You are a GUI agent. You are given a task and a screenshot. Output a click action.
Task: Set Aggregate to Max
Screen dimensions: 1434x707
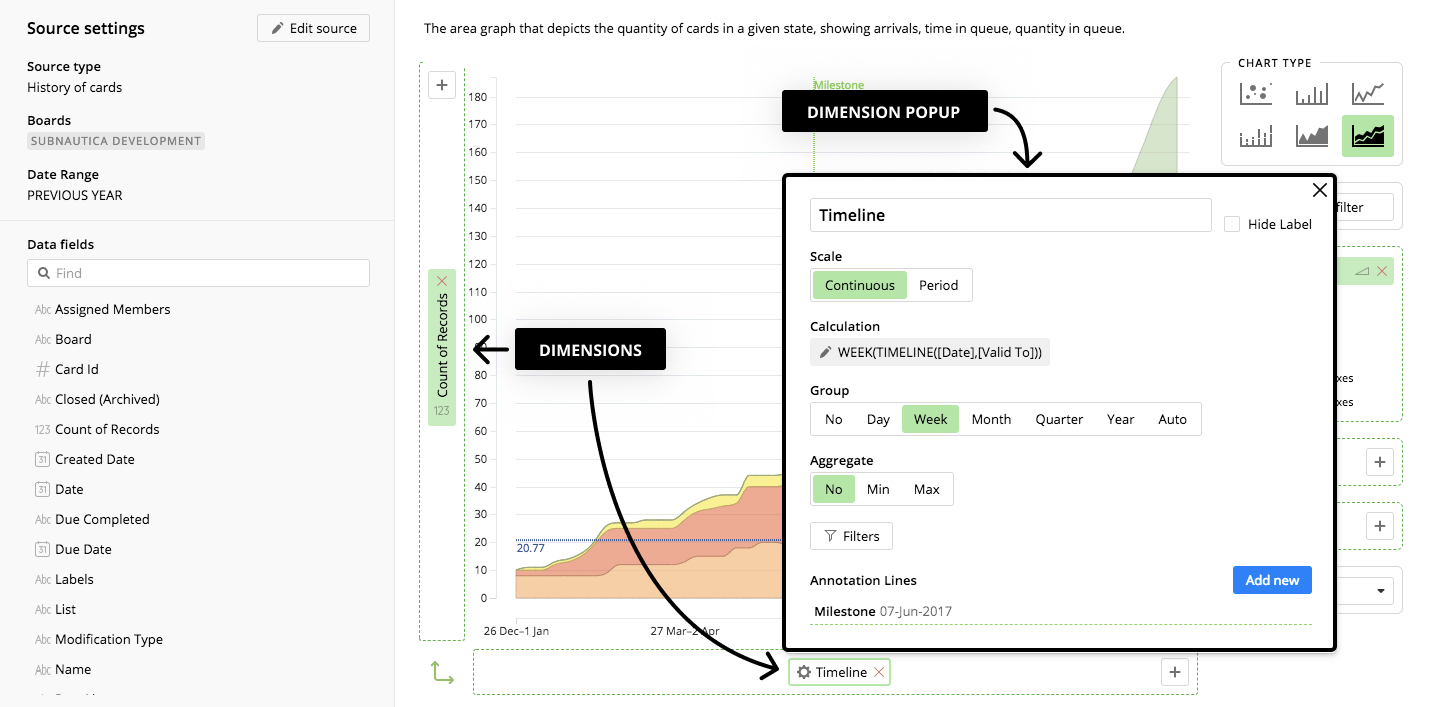[927, 489]
